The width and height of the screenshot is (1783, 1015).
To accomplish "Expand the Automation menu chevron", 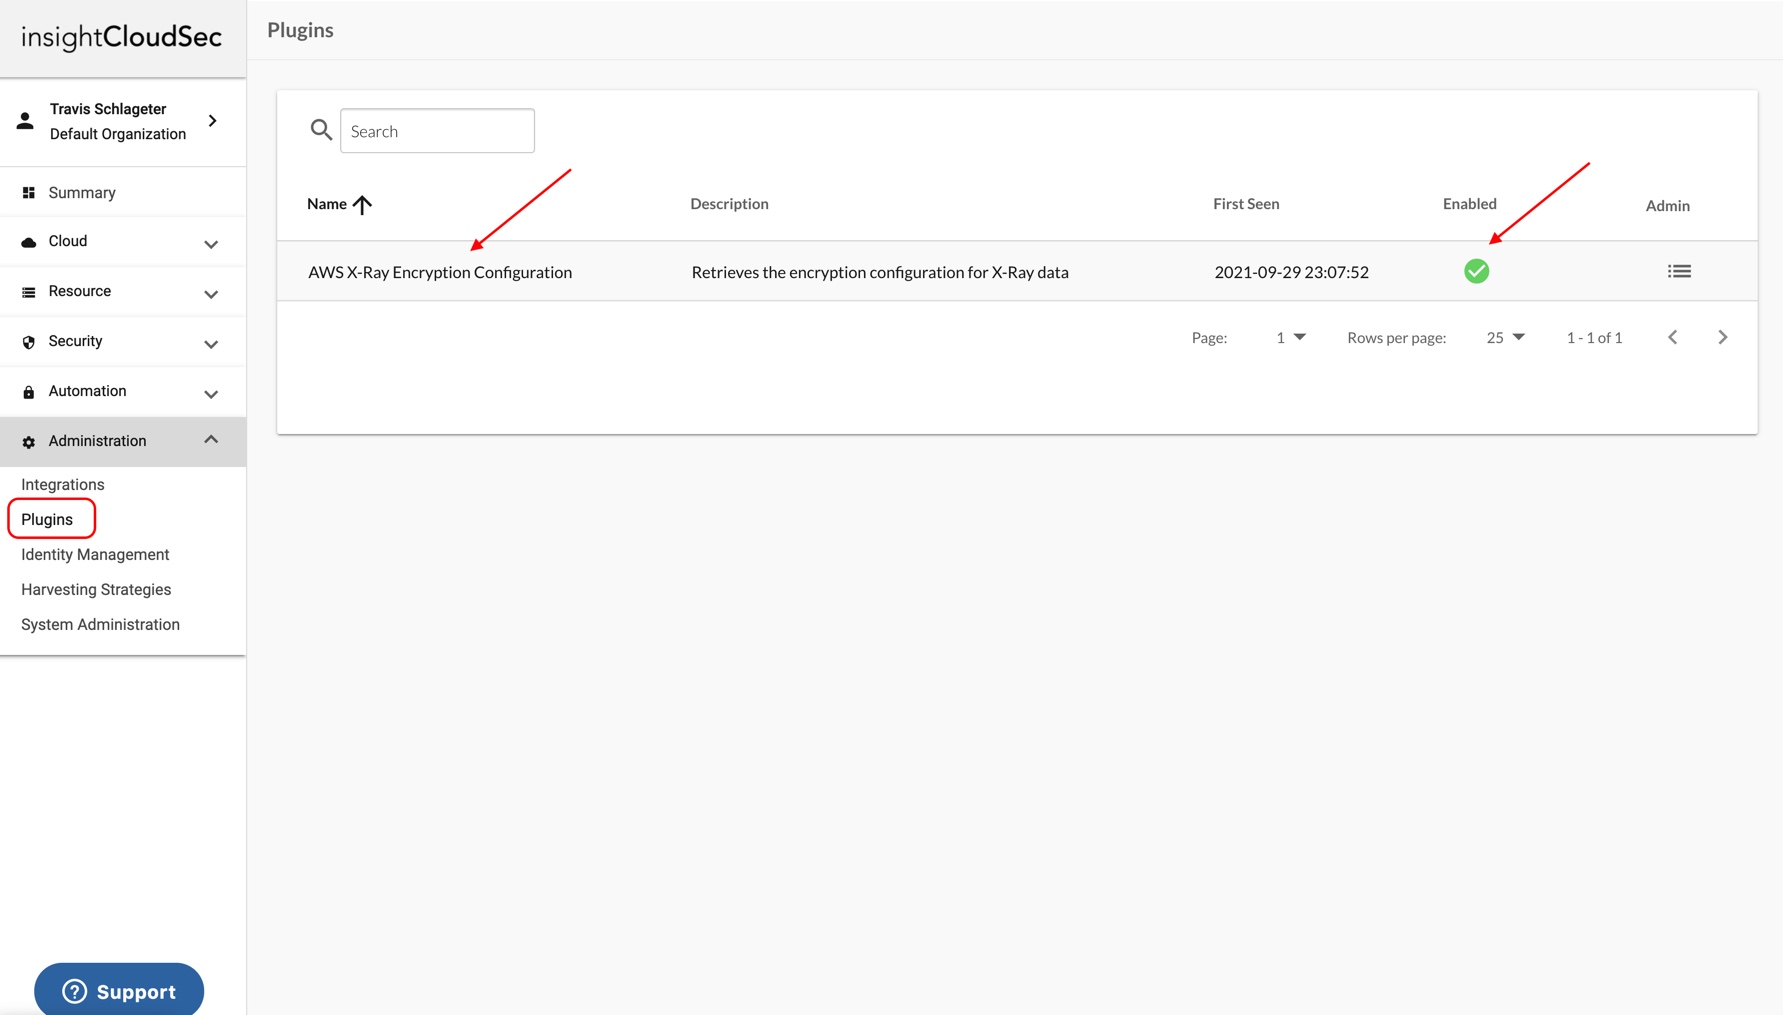I will click(x=211, y=394).
